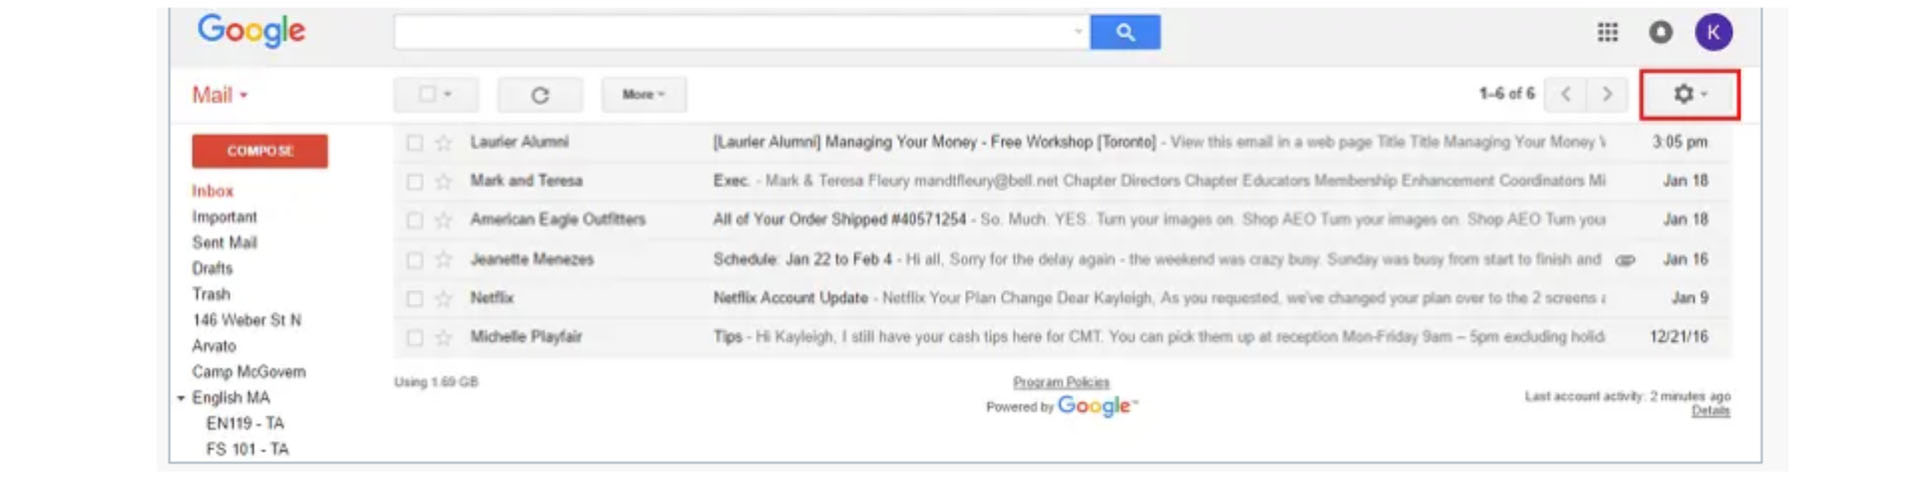Star the Laurier Alumni email
Viewport: 1920px width, 488px height.
coord(443,143)
